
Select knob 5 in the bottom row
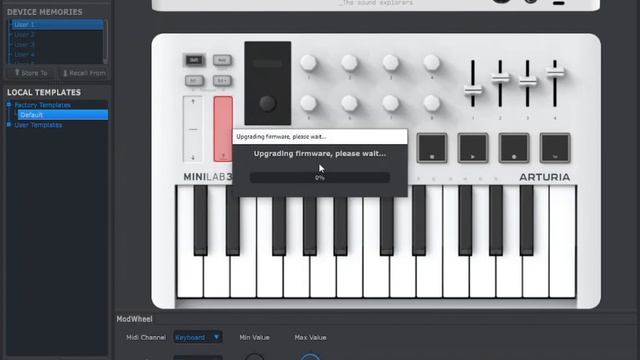(x=309, y=103)
